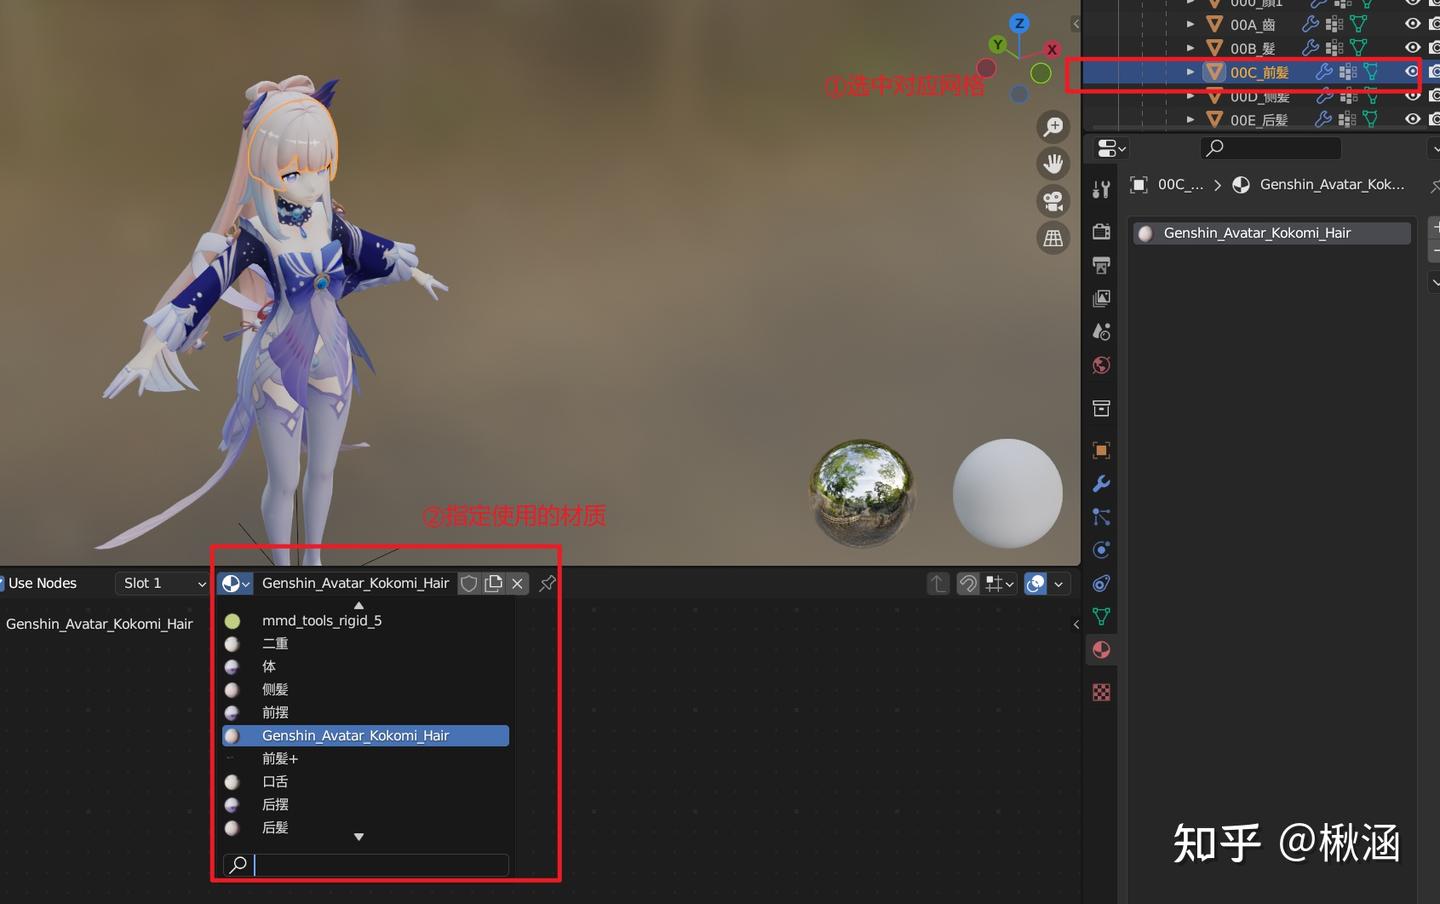The width and height of the screenshot is (1440, 904).
Task: Switch to the World properties tab
Action: coord(1101,365)
